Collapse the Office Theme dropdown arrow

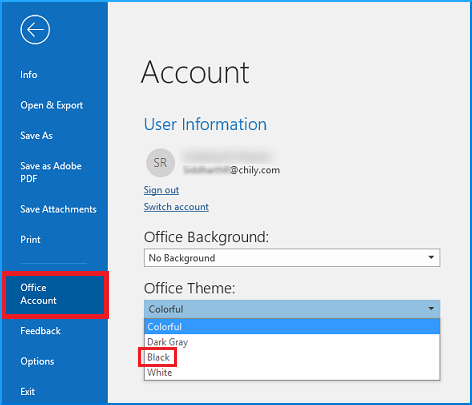coord(431,309)
